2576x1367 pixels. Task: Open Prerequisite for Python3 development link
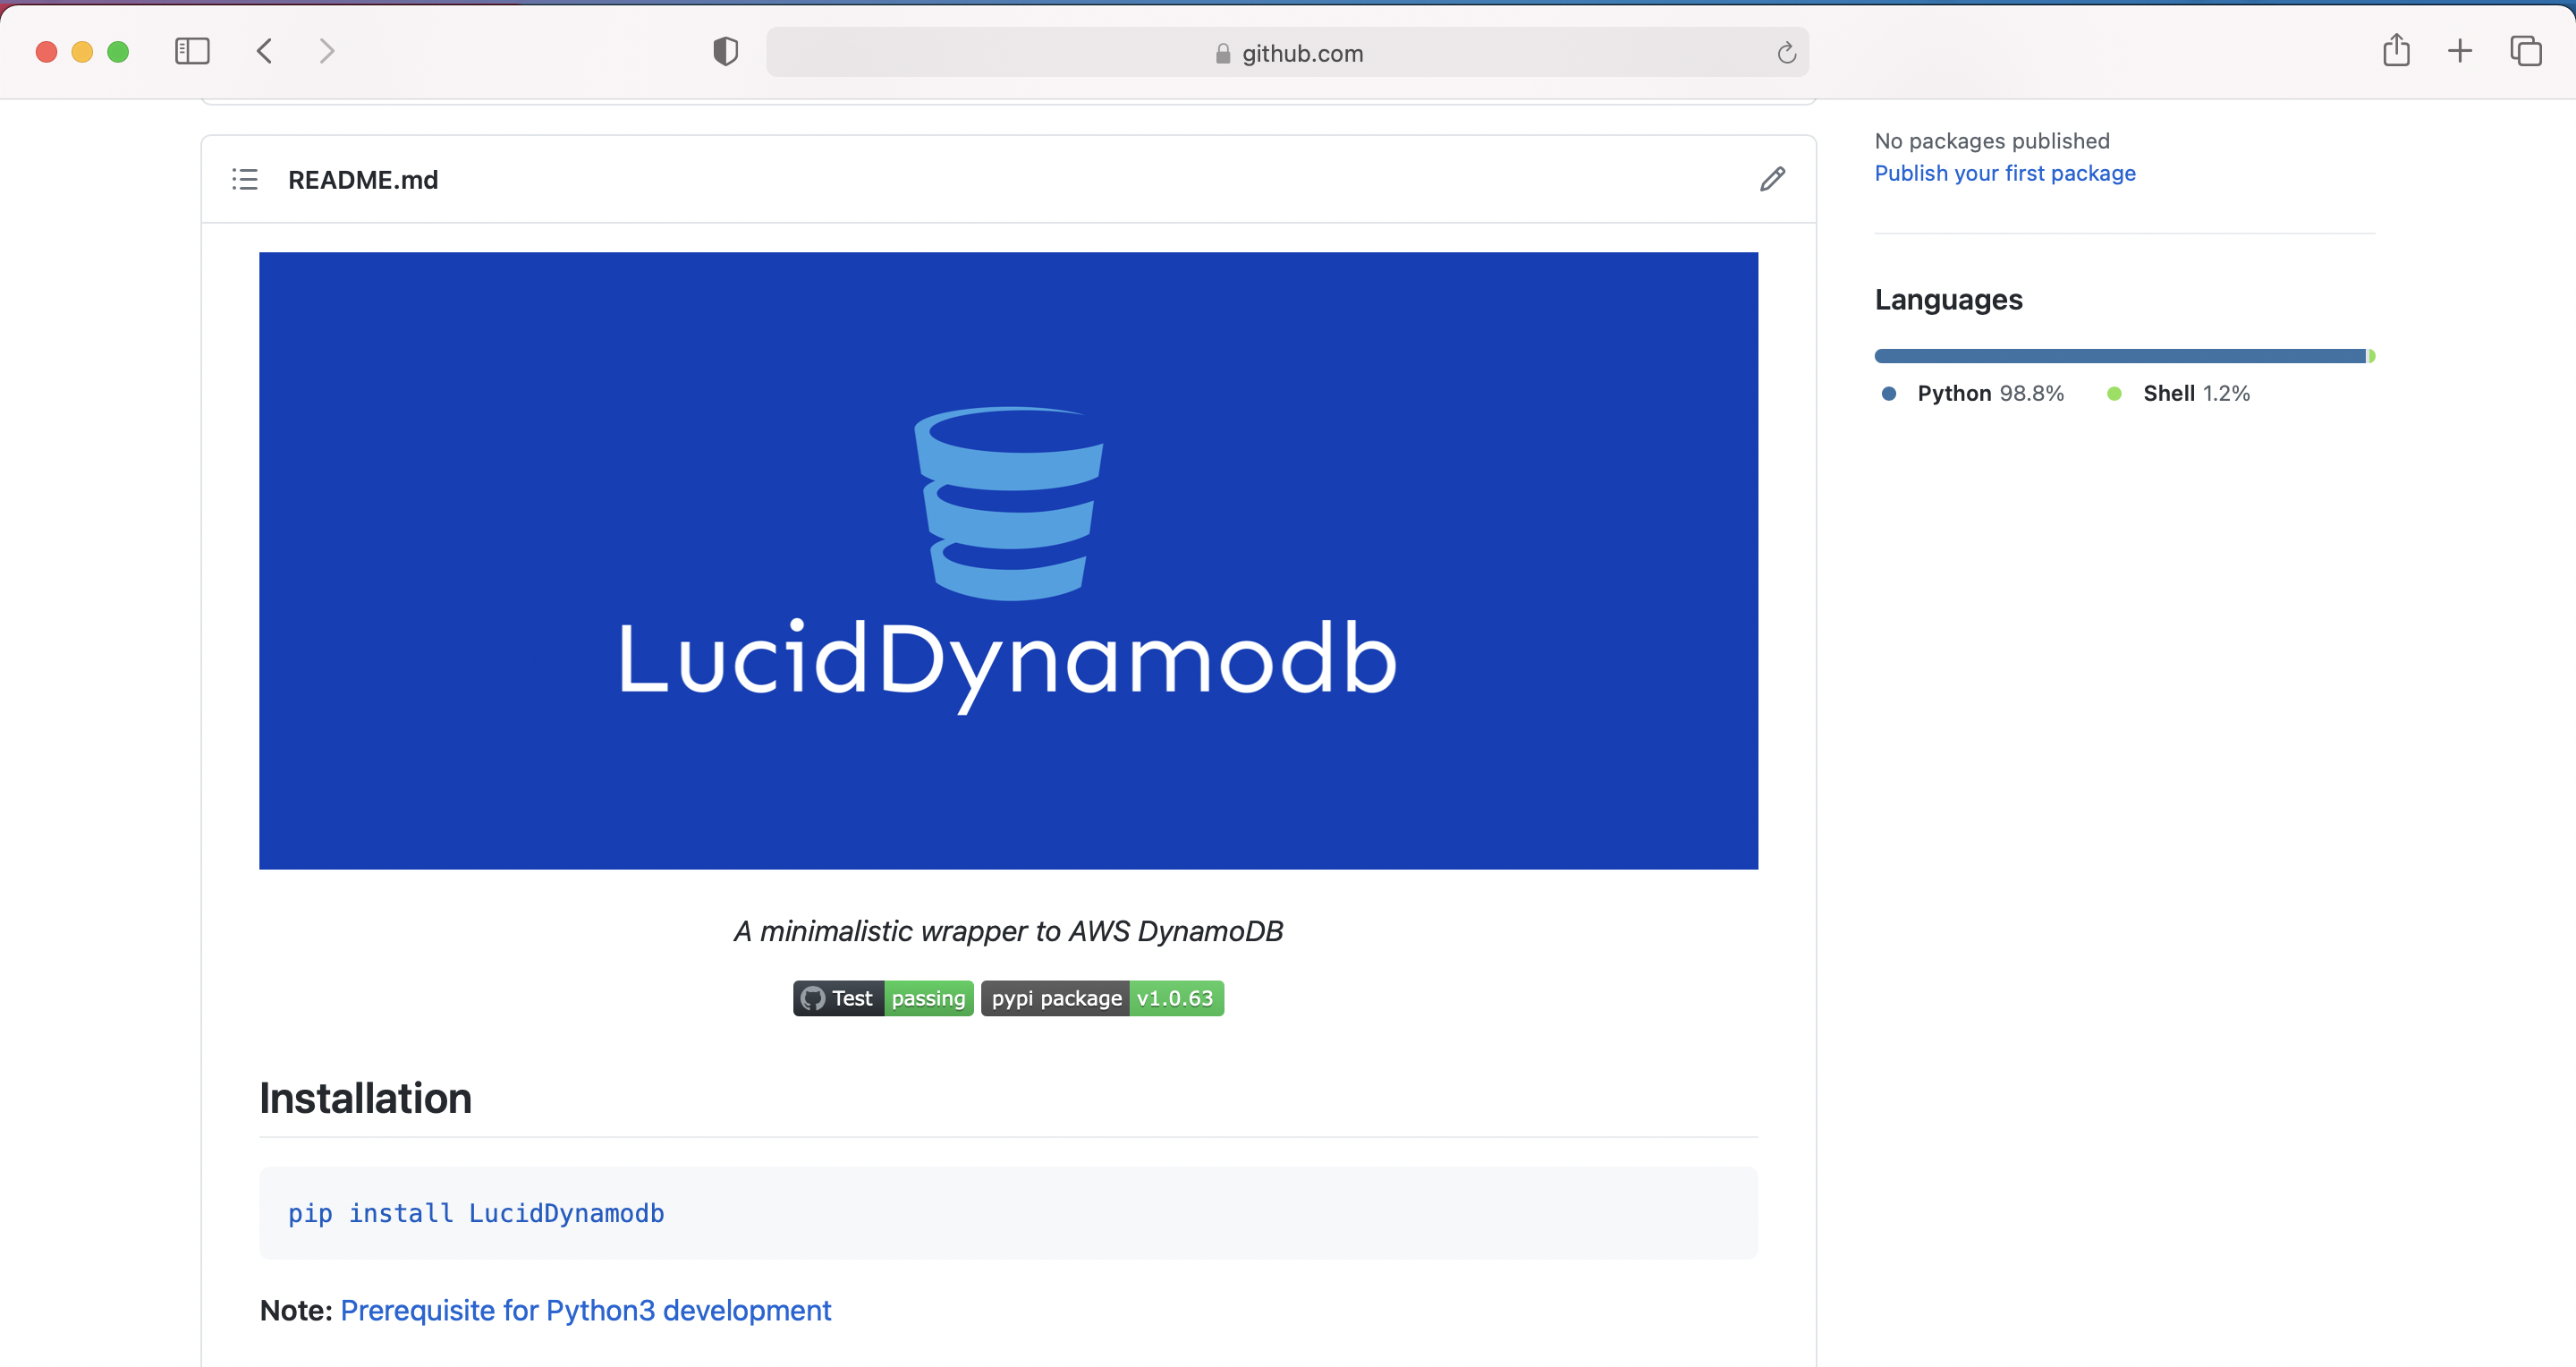coord(585,1310)
